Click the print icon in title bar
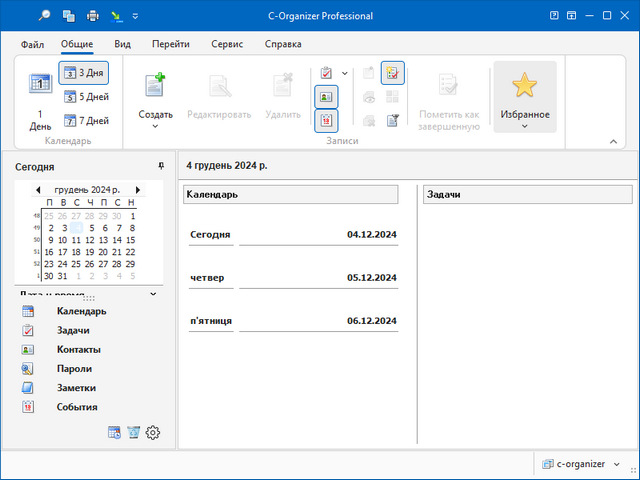This screenshot has height=480, width=640. pos(93,16)
